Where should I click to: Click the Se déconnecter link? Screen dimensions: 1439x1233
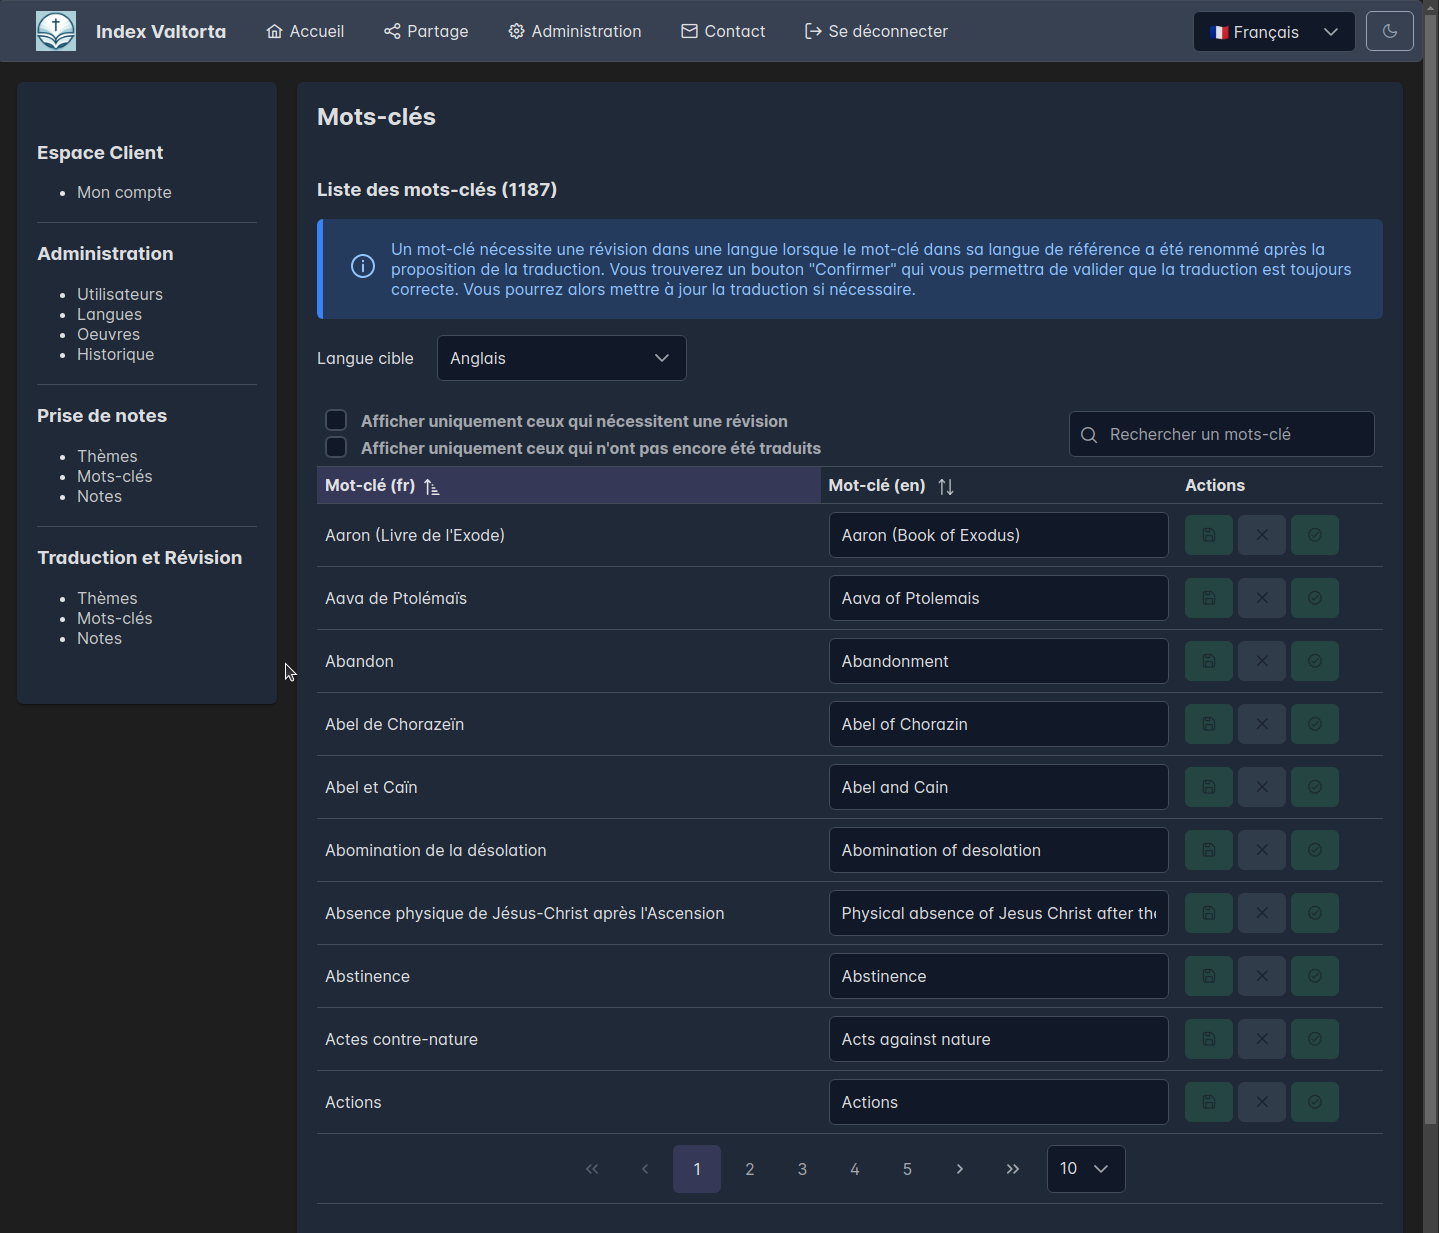coord(876,31)
